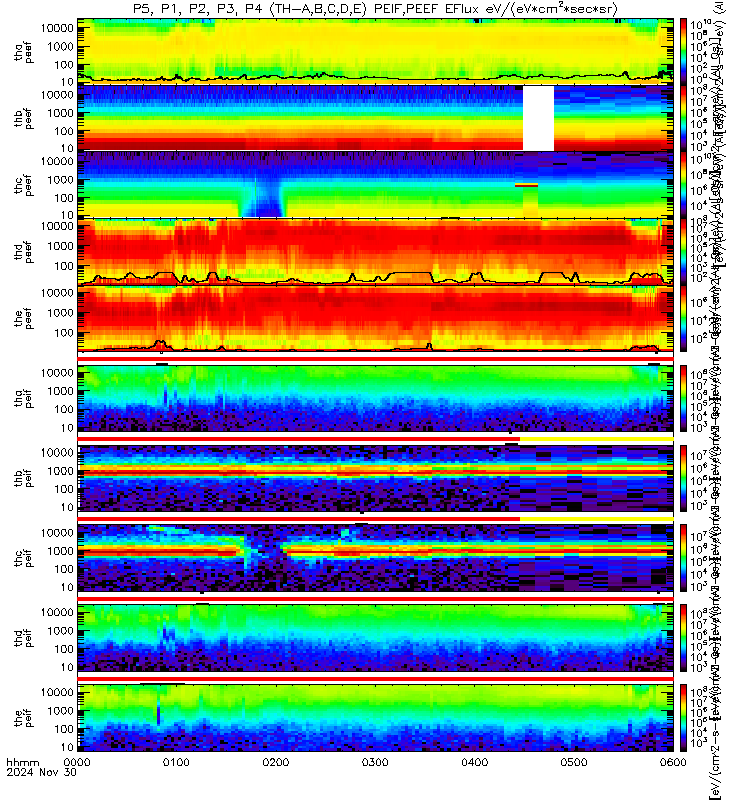The image size is (750, 800).
Task: Click the 'hhmm' axis unit label
Action: click(x=22, y=763)
